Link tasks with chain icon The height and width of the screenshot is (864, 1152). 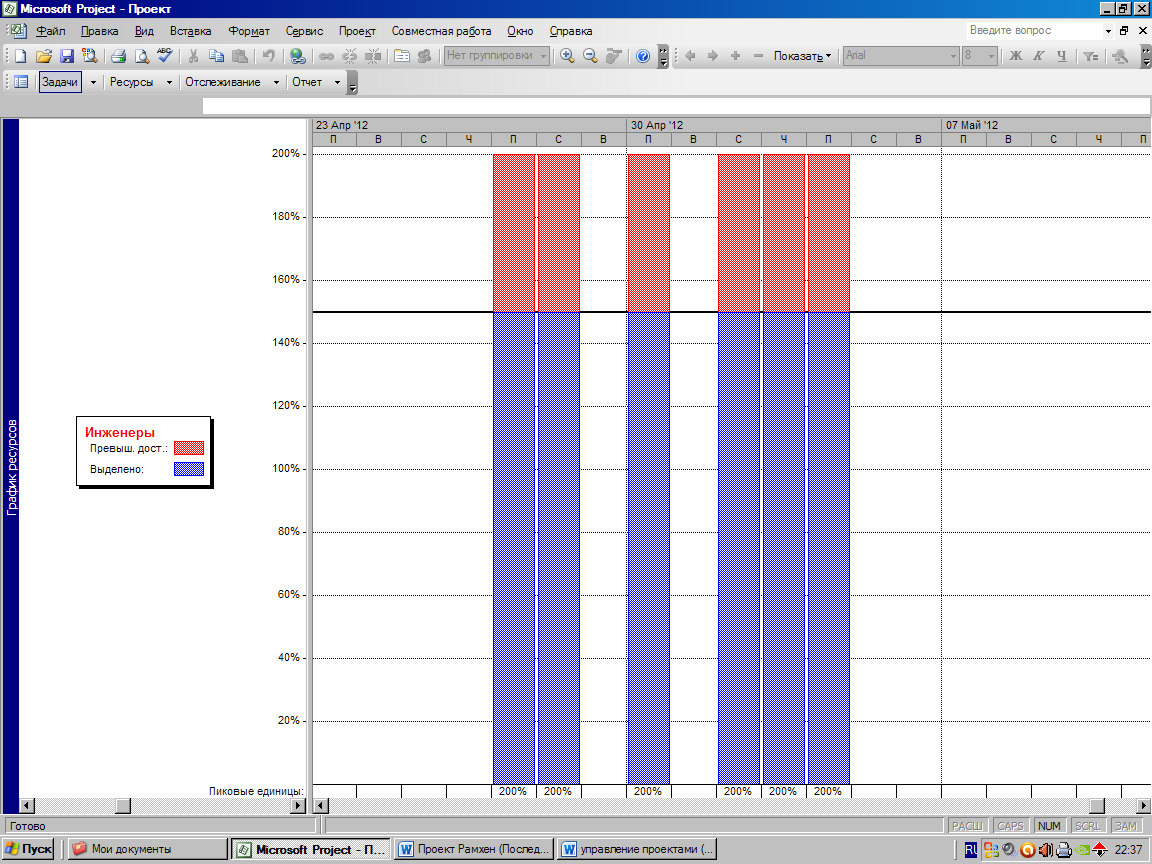(x=326, y=56)
